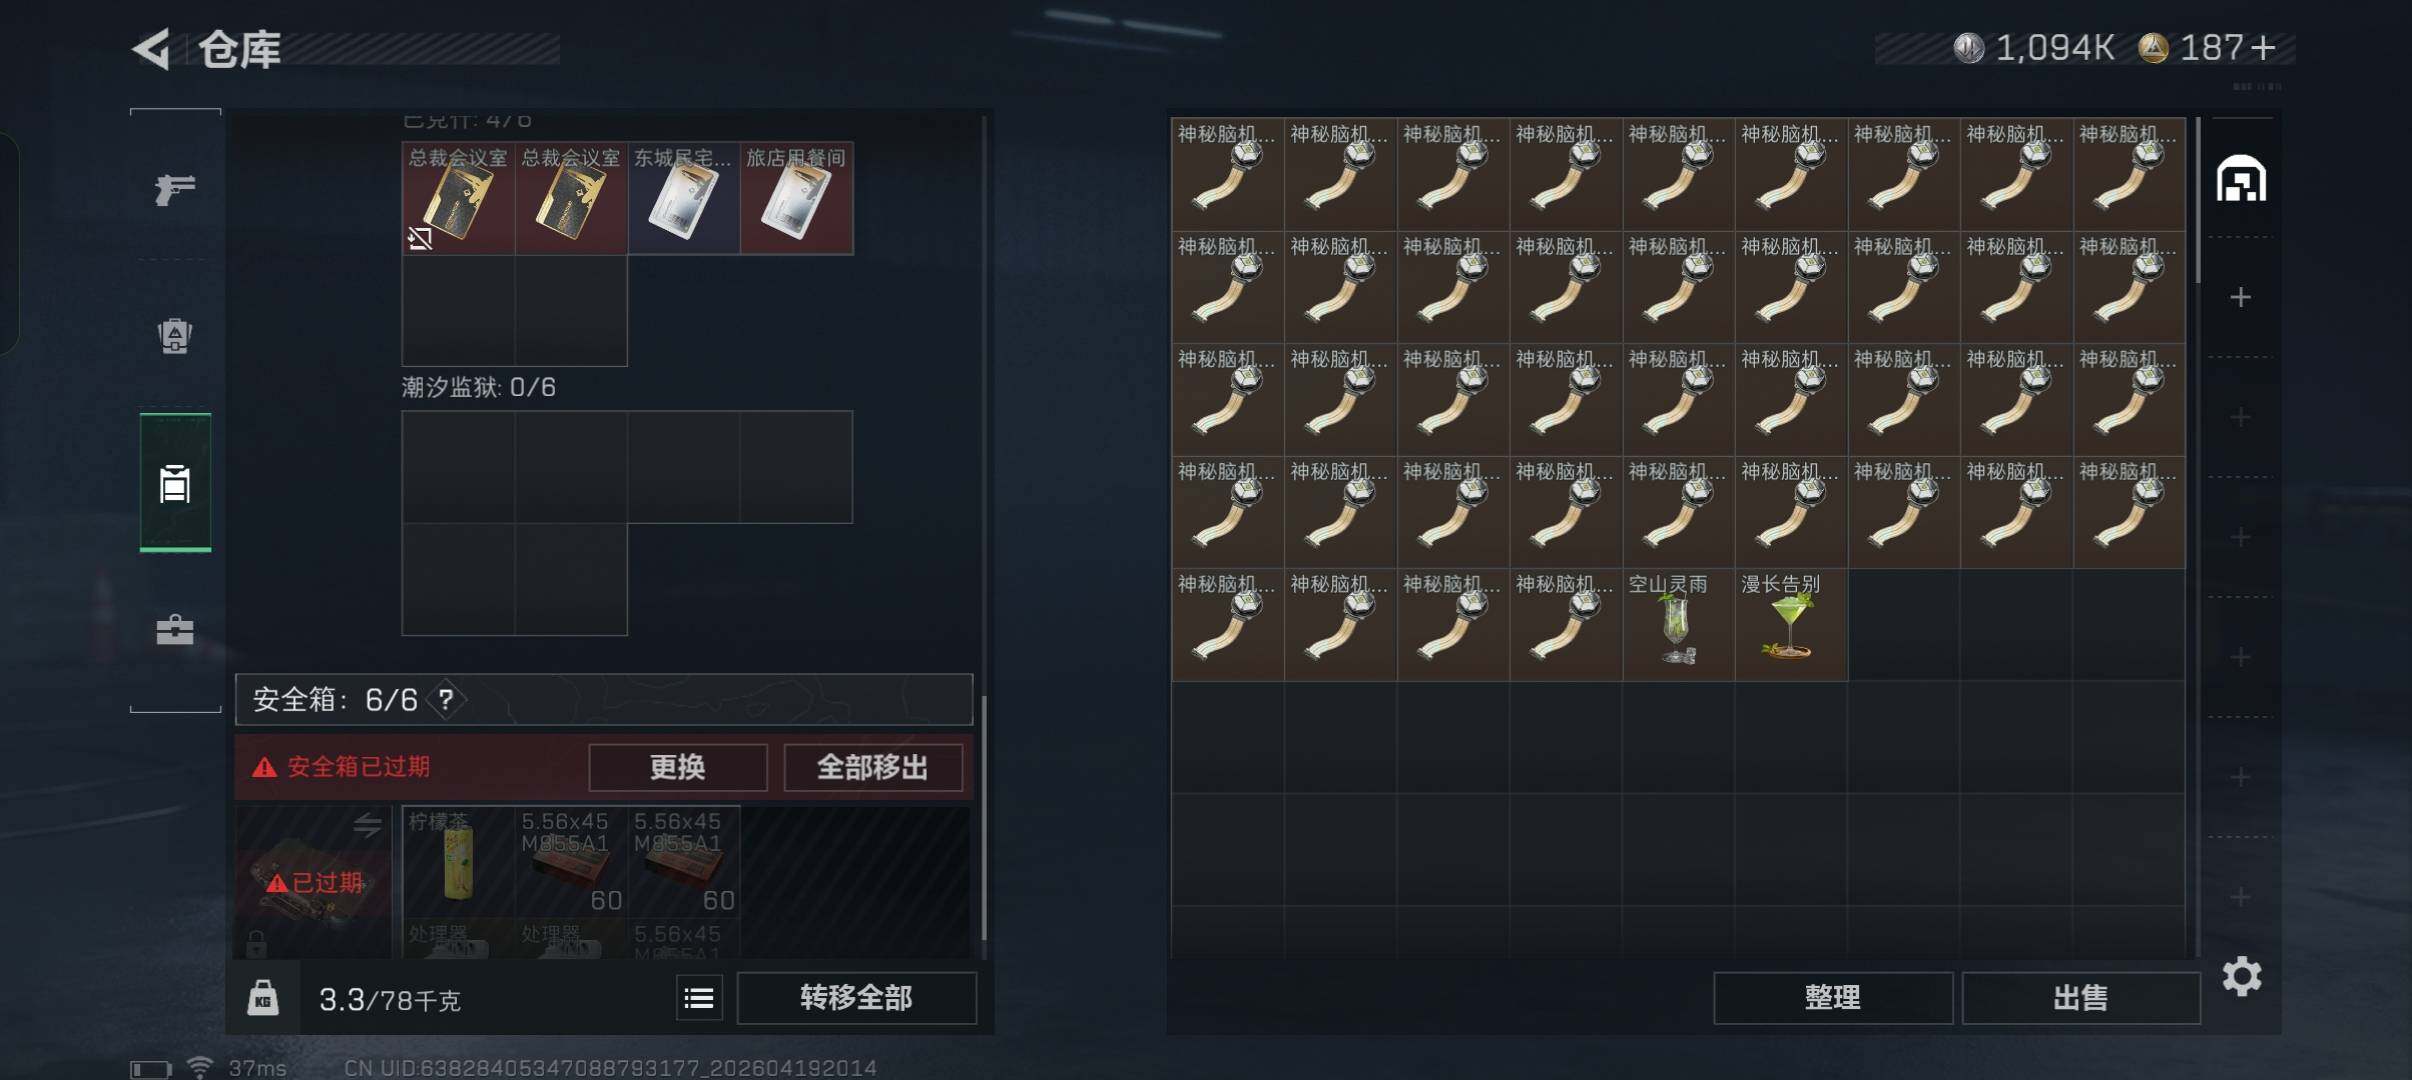
Task: Select the 空山灵雨 drink item
Action: (1679, 625)
